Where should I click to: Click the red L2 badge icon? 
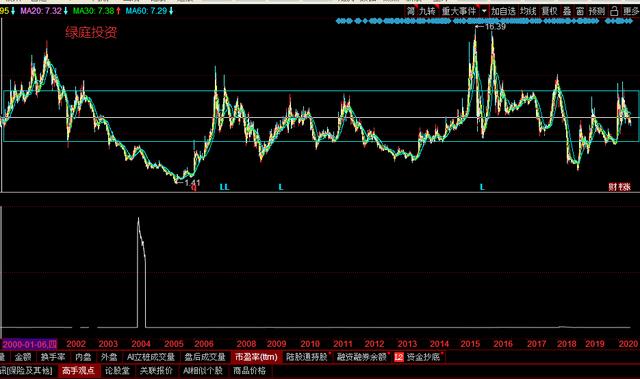[399, 357]
